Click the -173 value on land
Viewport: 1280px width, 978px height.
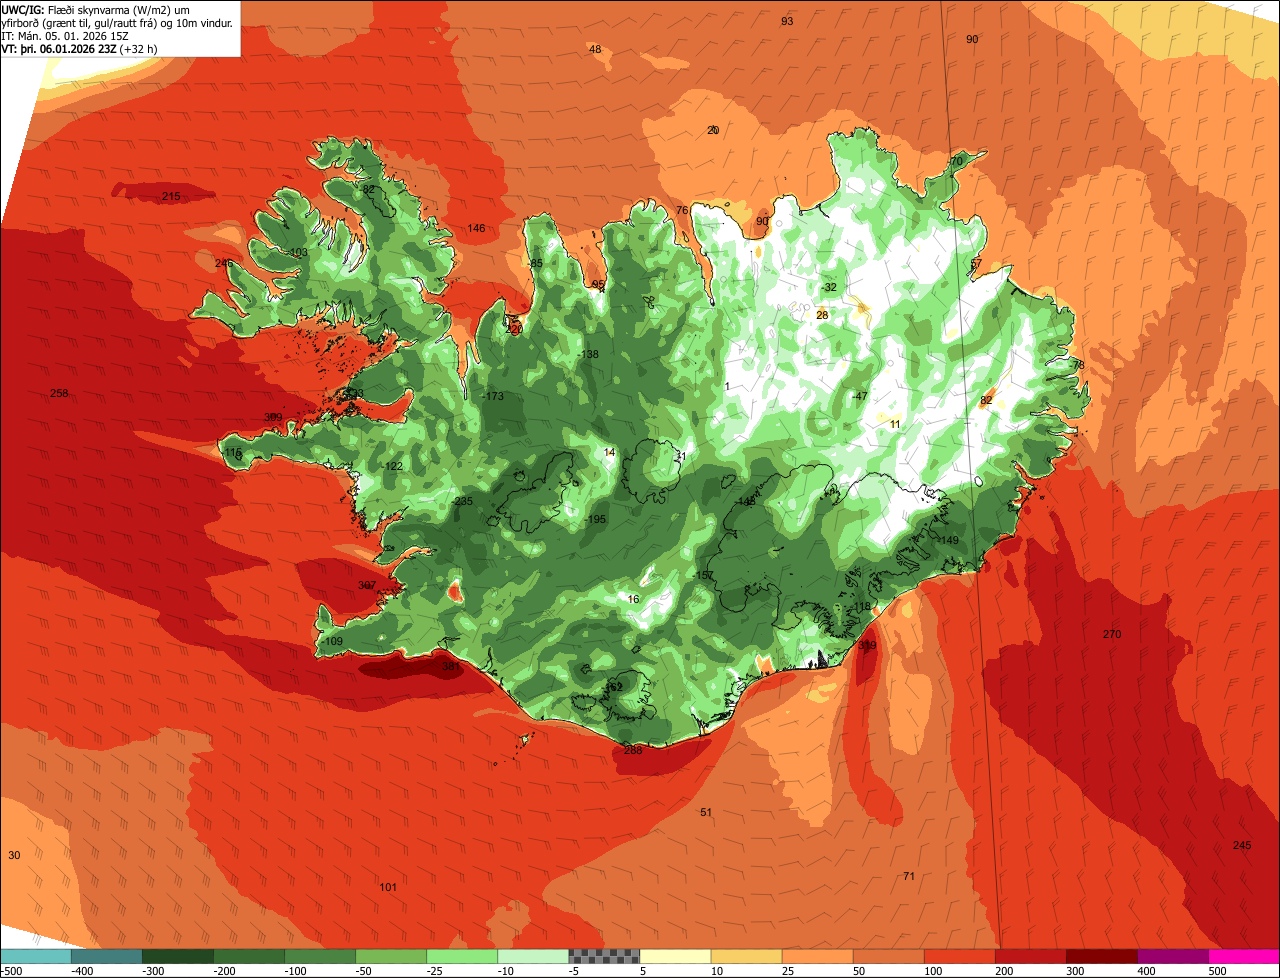(x=492, y=397)
